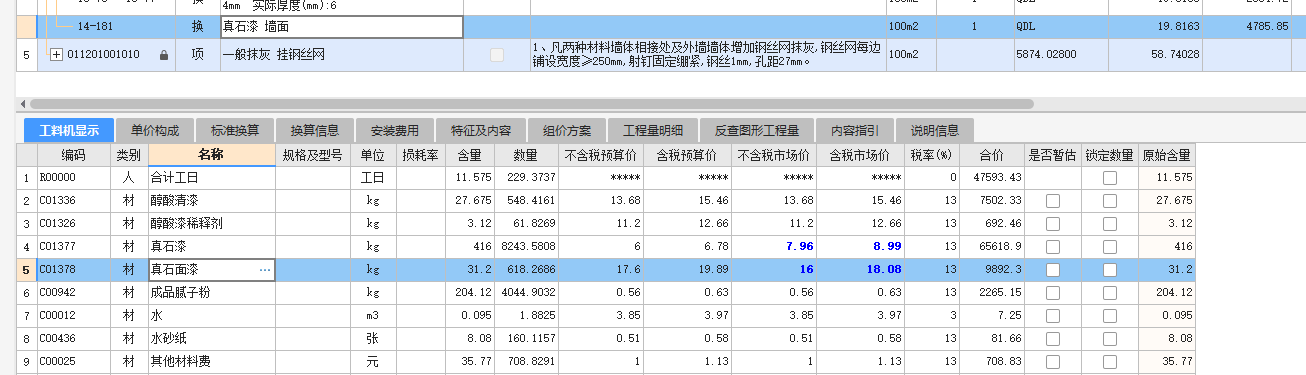Switch to the 组价方案 tab
Screen dimensions: 1306x375
[567, 130]
